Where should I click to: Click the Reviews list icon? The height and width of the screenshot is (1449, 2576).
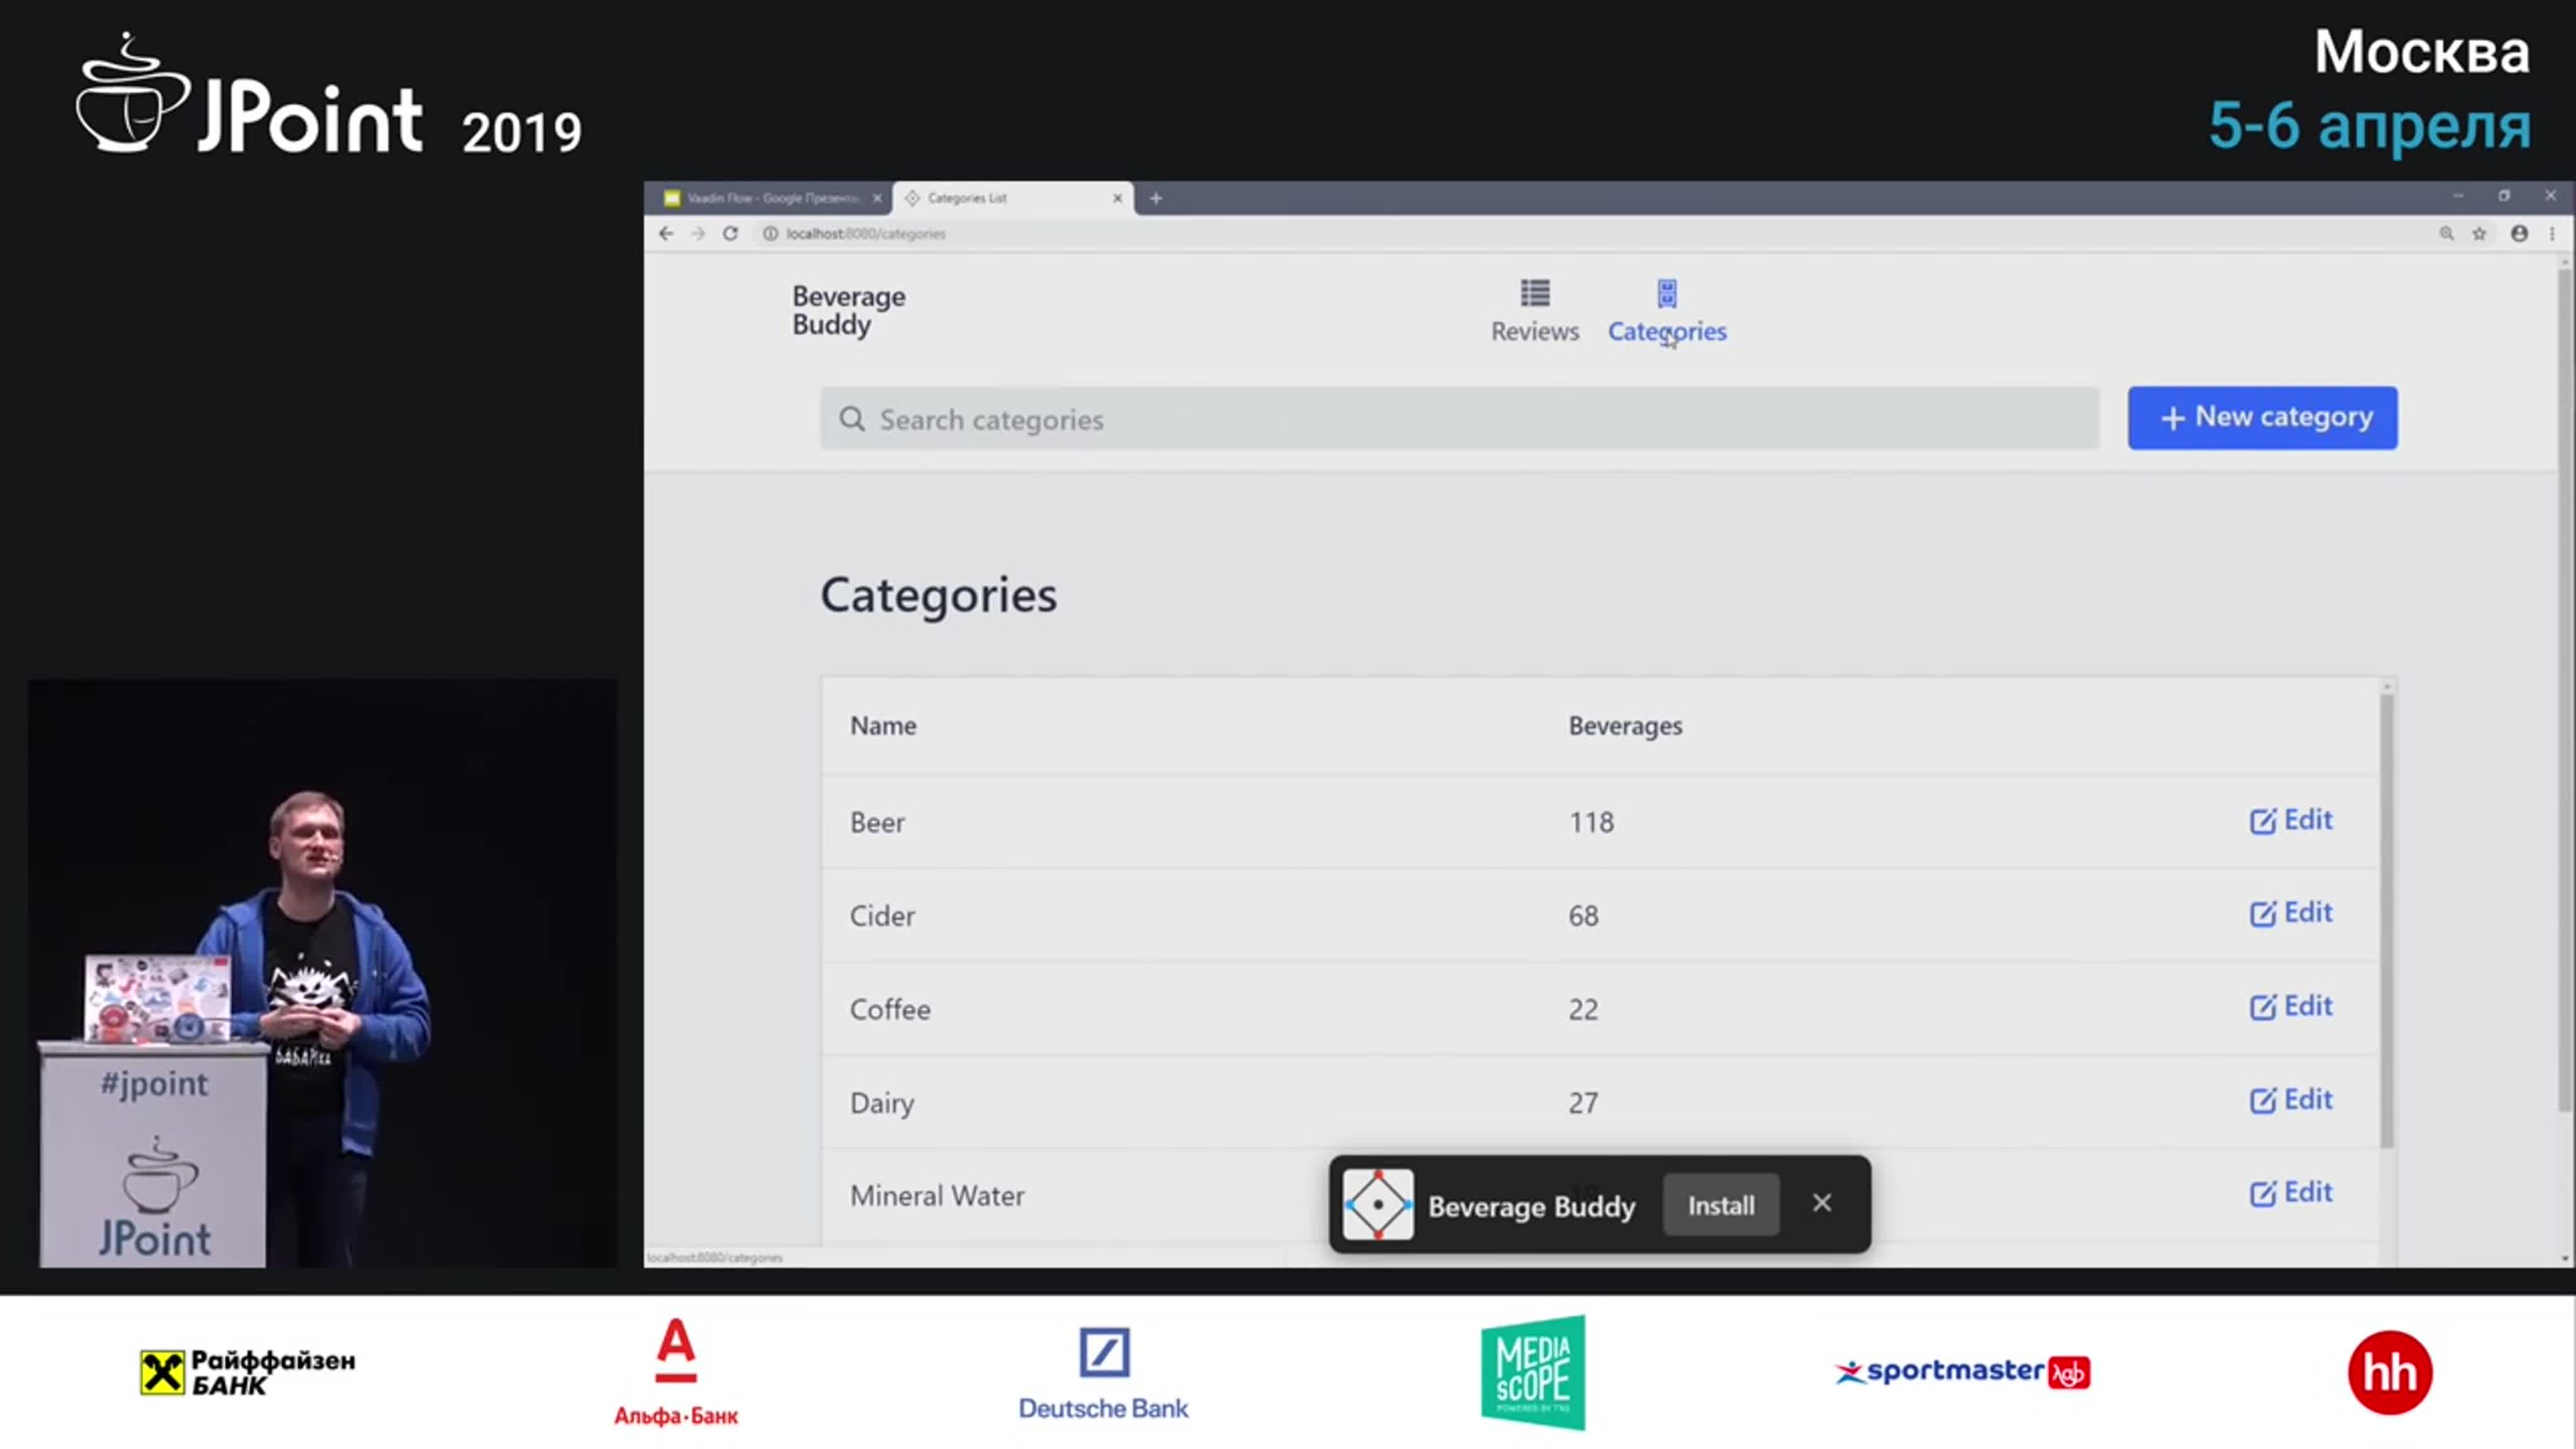coord(1535,293)
